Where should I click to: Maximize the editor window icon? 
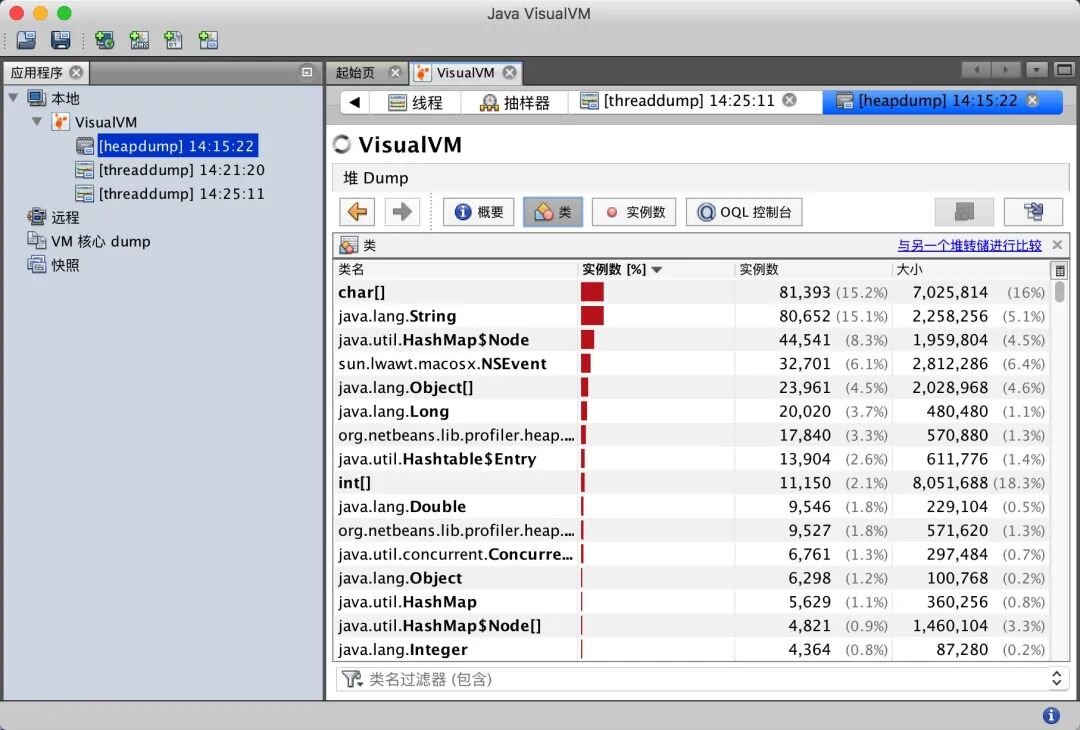coord(1064,70)
